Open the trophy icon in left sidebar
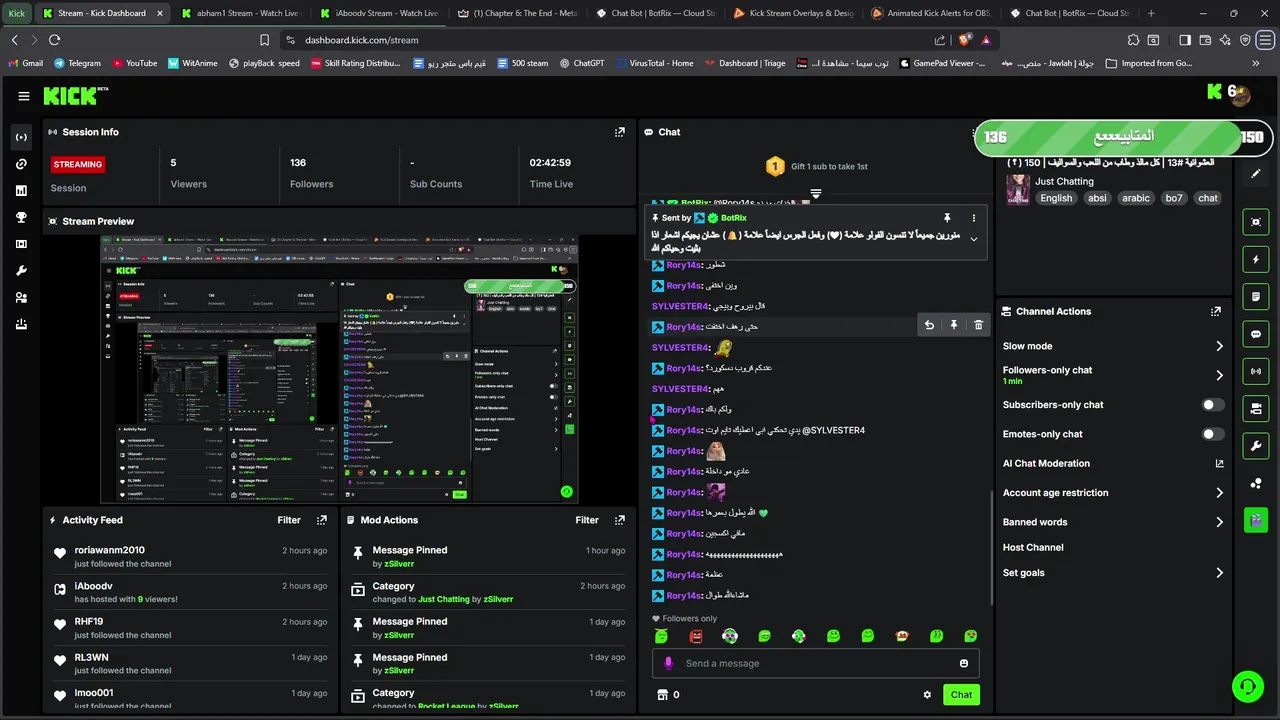Viewport: 1280px width, 720px height. (x=21, y=217)
